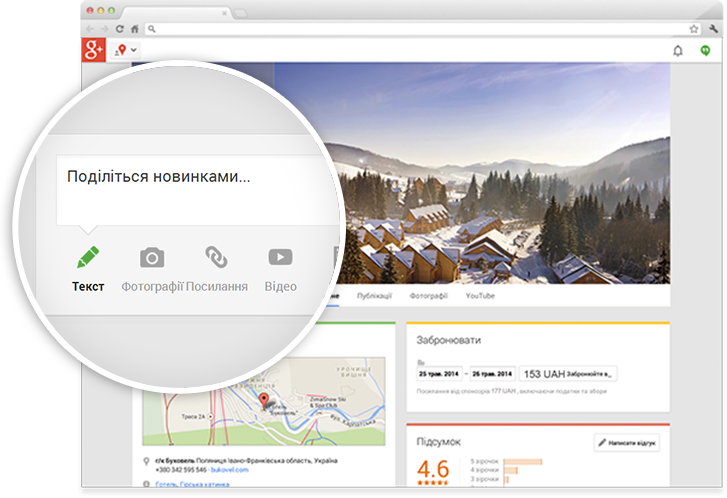Click the '4 зірочки' rating bar

pyautogui.click(x=510, y=470)
